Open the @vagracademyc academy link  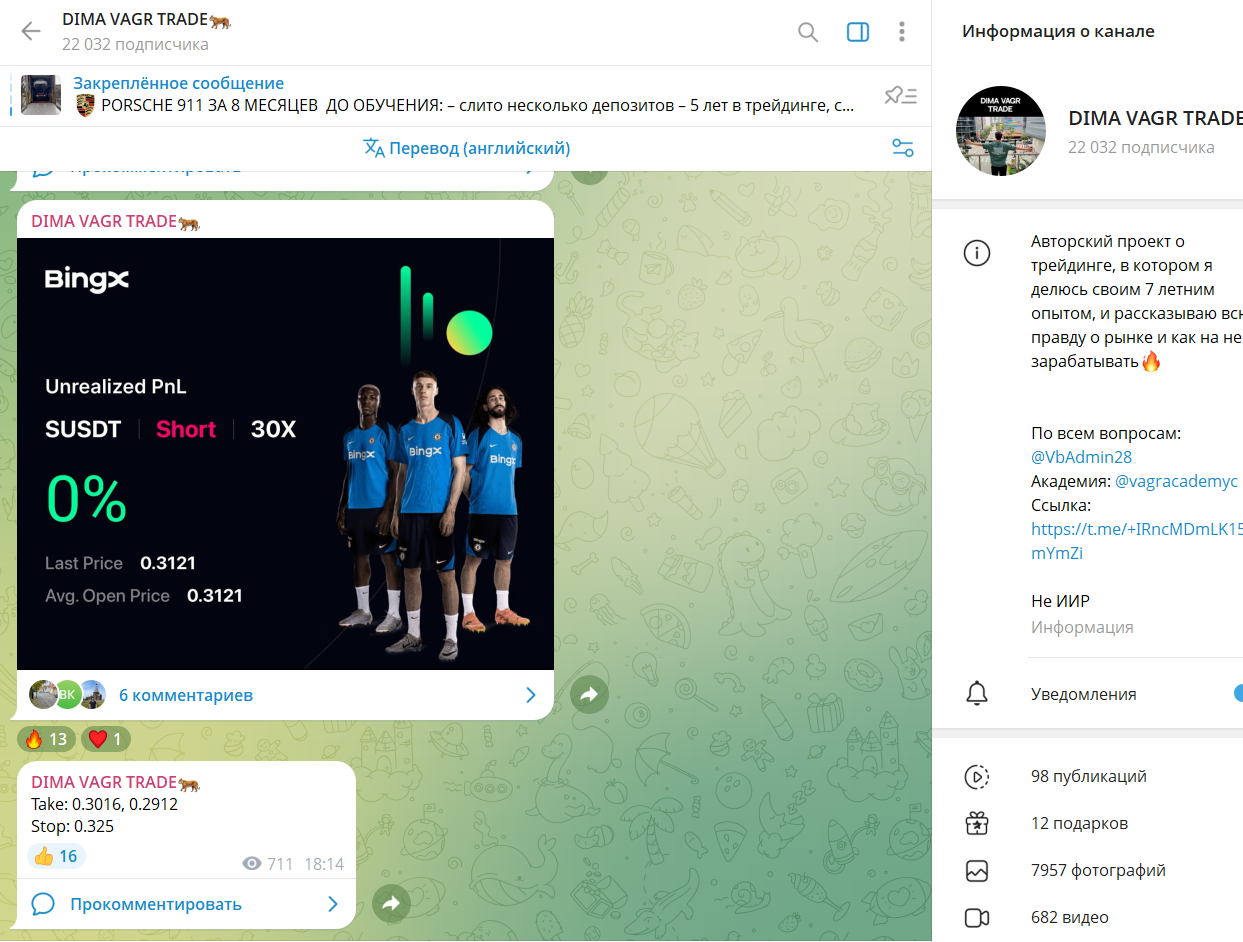[x=1176, y=481]
